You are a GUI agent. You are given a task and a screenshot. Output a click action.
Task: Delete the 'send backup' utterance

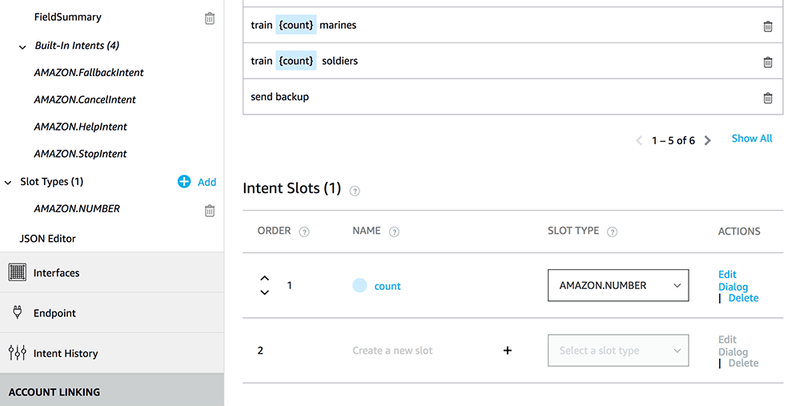click(x=767, y=98)
